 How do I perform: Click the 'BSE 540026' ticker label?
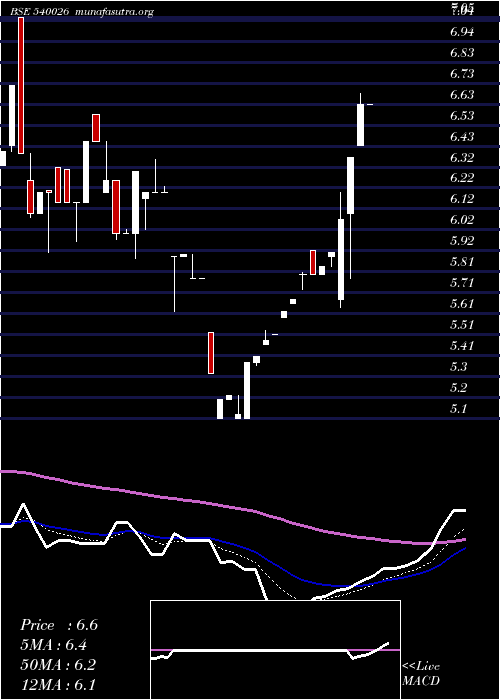[41, 12]
